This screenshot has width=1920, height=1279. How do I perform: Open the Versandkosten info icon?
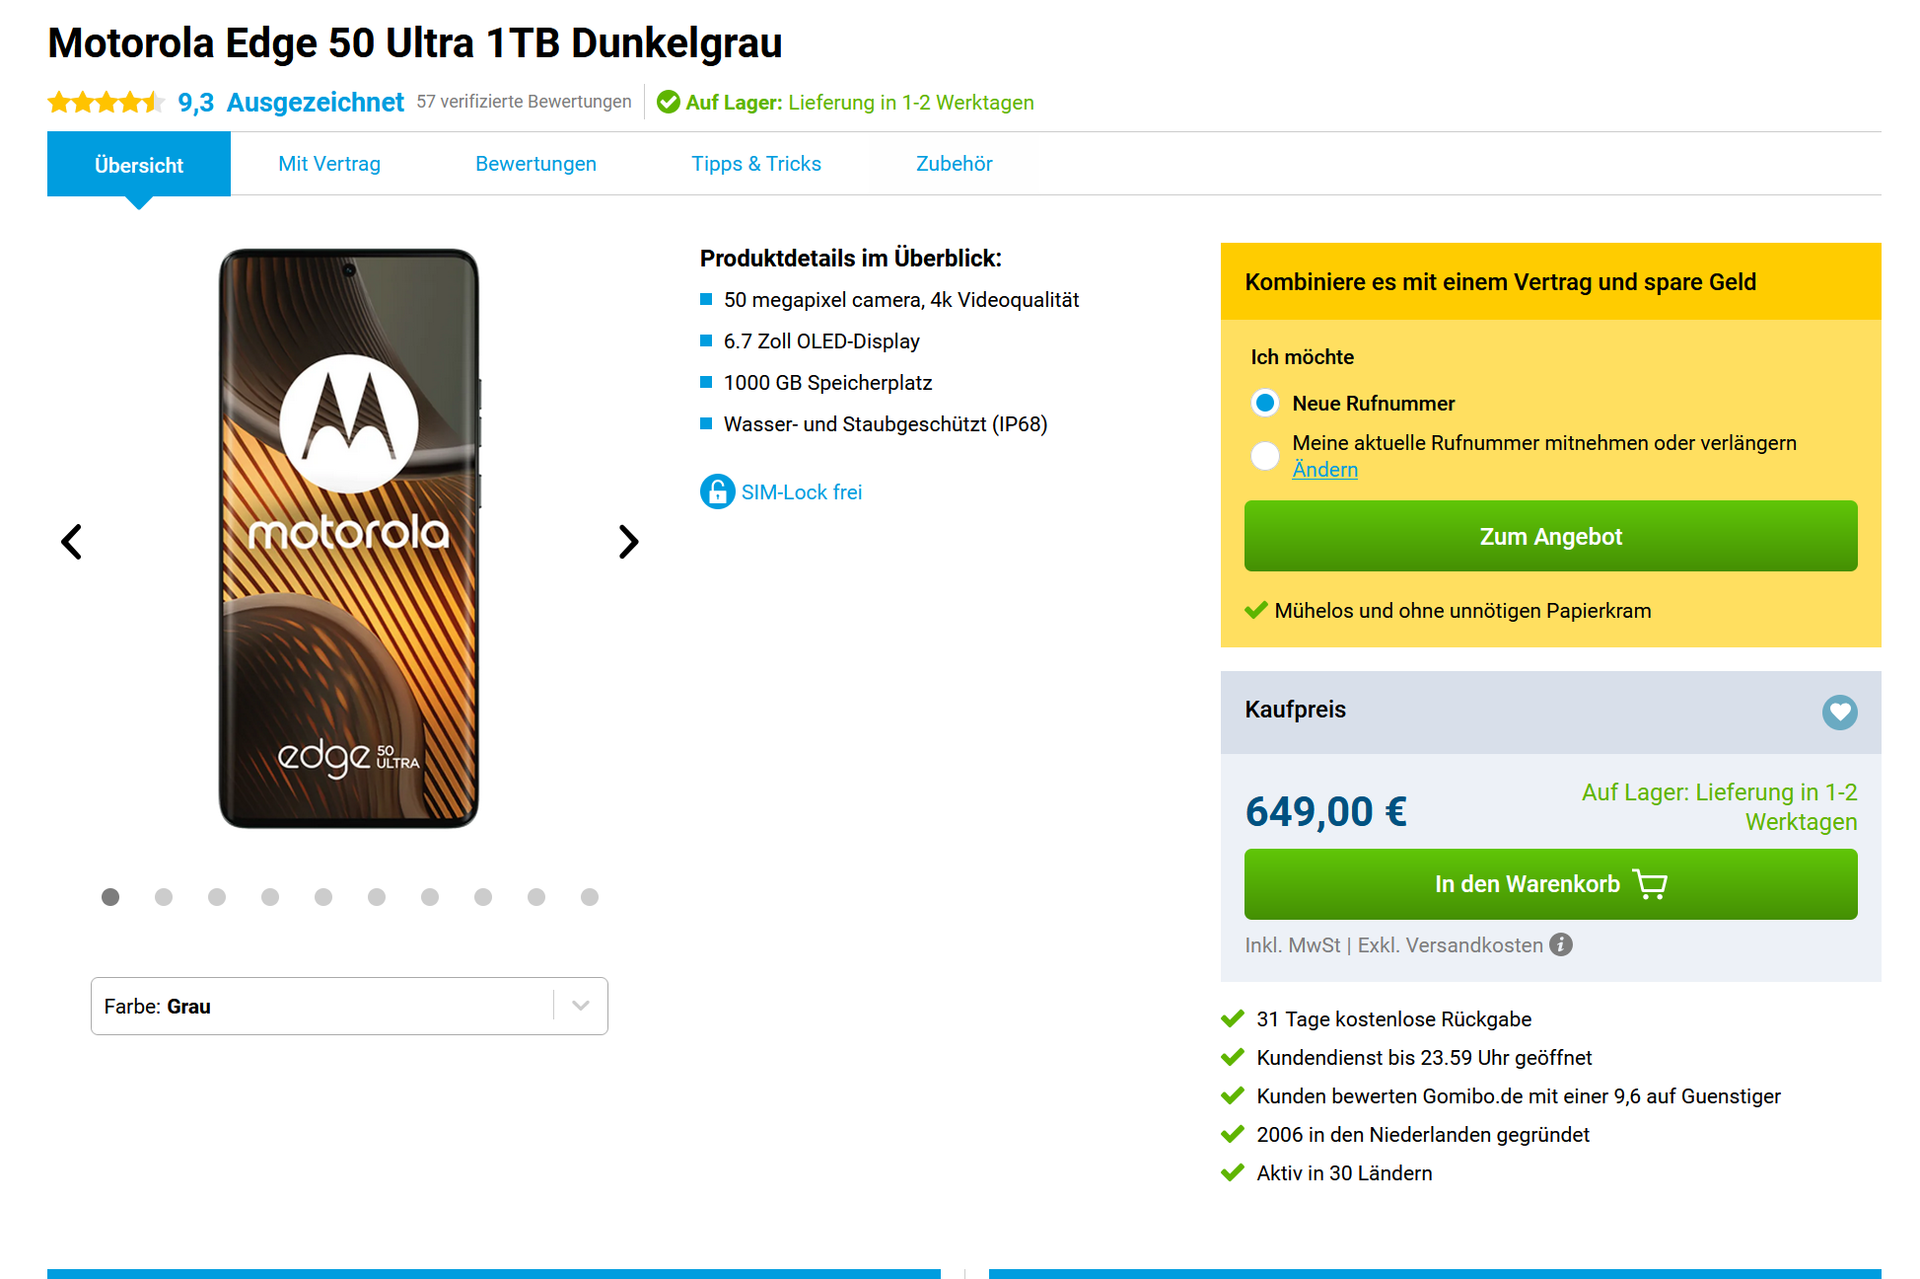tap(1560, 944)
